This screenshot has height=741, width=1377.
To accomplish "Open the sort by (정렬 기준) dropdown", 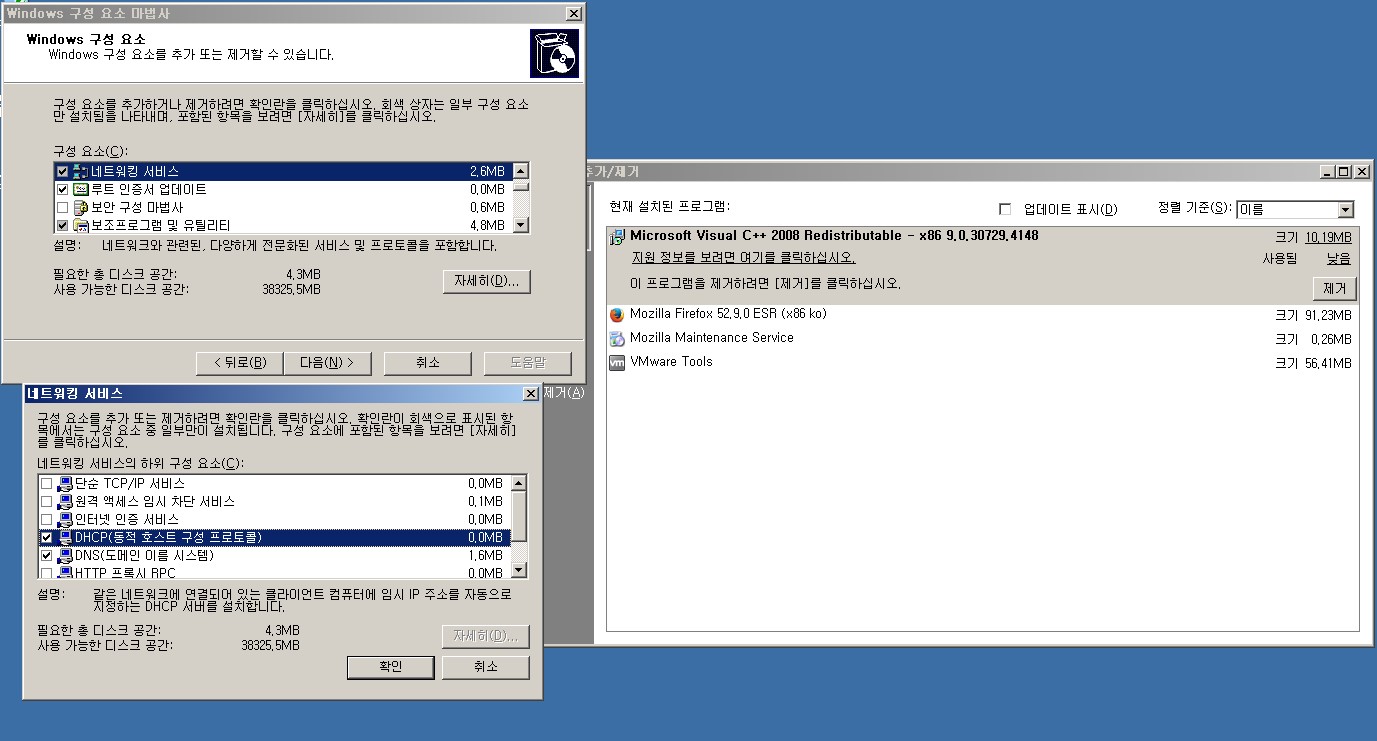I will (1345, 210).
